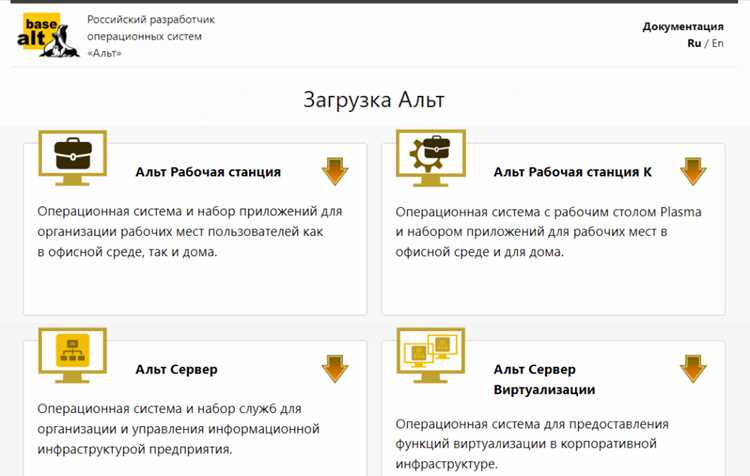Download Альт Рабочая станция via the orange arrow
This screenshot has width=750, height=476.
click(335, 171)
